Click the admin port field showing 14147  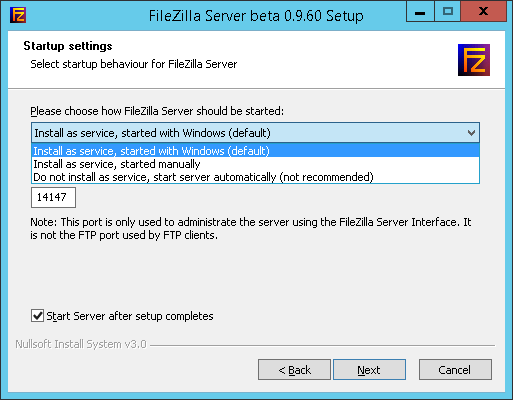pos(53,197)
